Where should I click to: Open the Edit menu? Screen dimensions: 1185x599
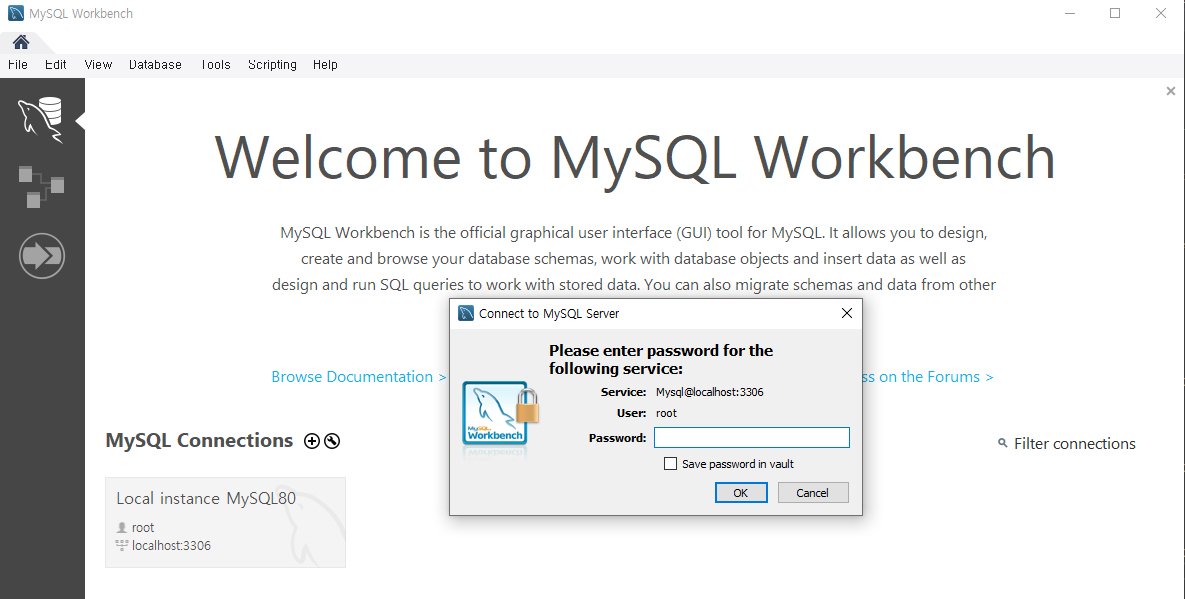55,65
